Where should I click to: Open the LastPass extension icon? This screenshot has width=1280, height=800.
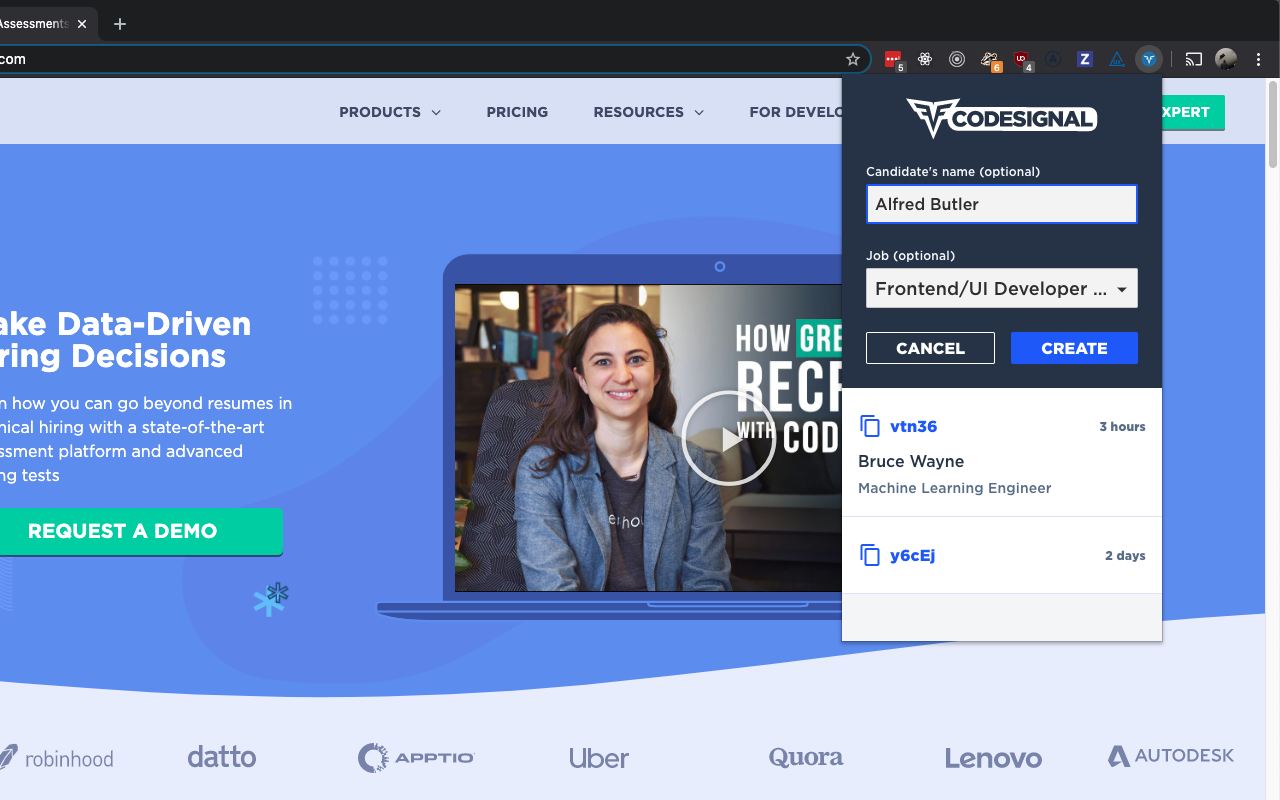point(893,59)
